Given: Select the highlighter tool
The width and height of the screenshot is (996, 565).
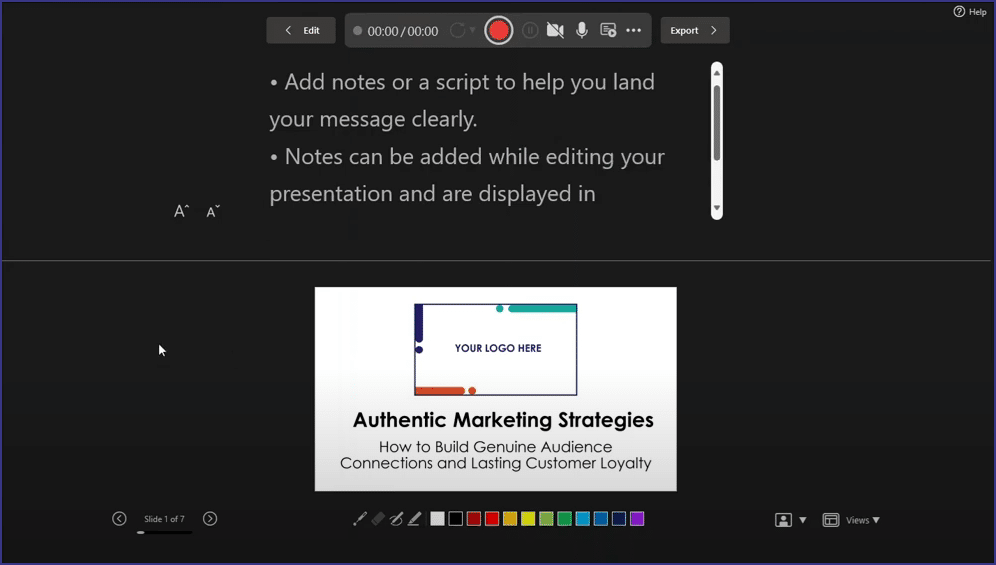Looking at the screenshot, I should pos(414,519).
